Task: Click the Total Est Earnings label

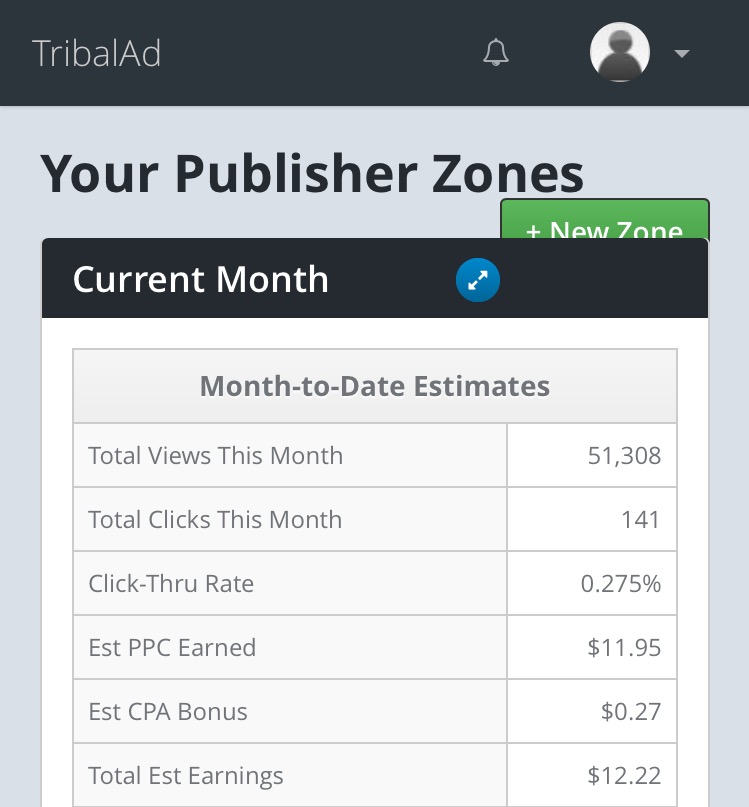Action: (186, 776)
